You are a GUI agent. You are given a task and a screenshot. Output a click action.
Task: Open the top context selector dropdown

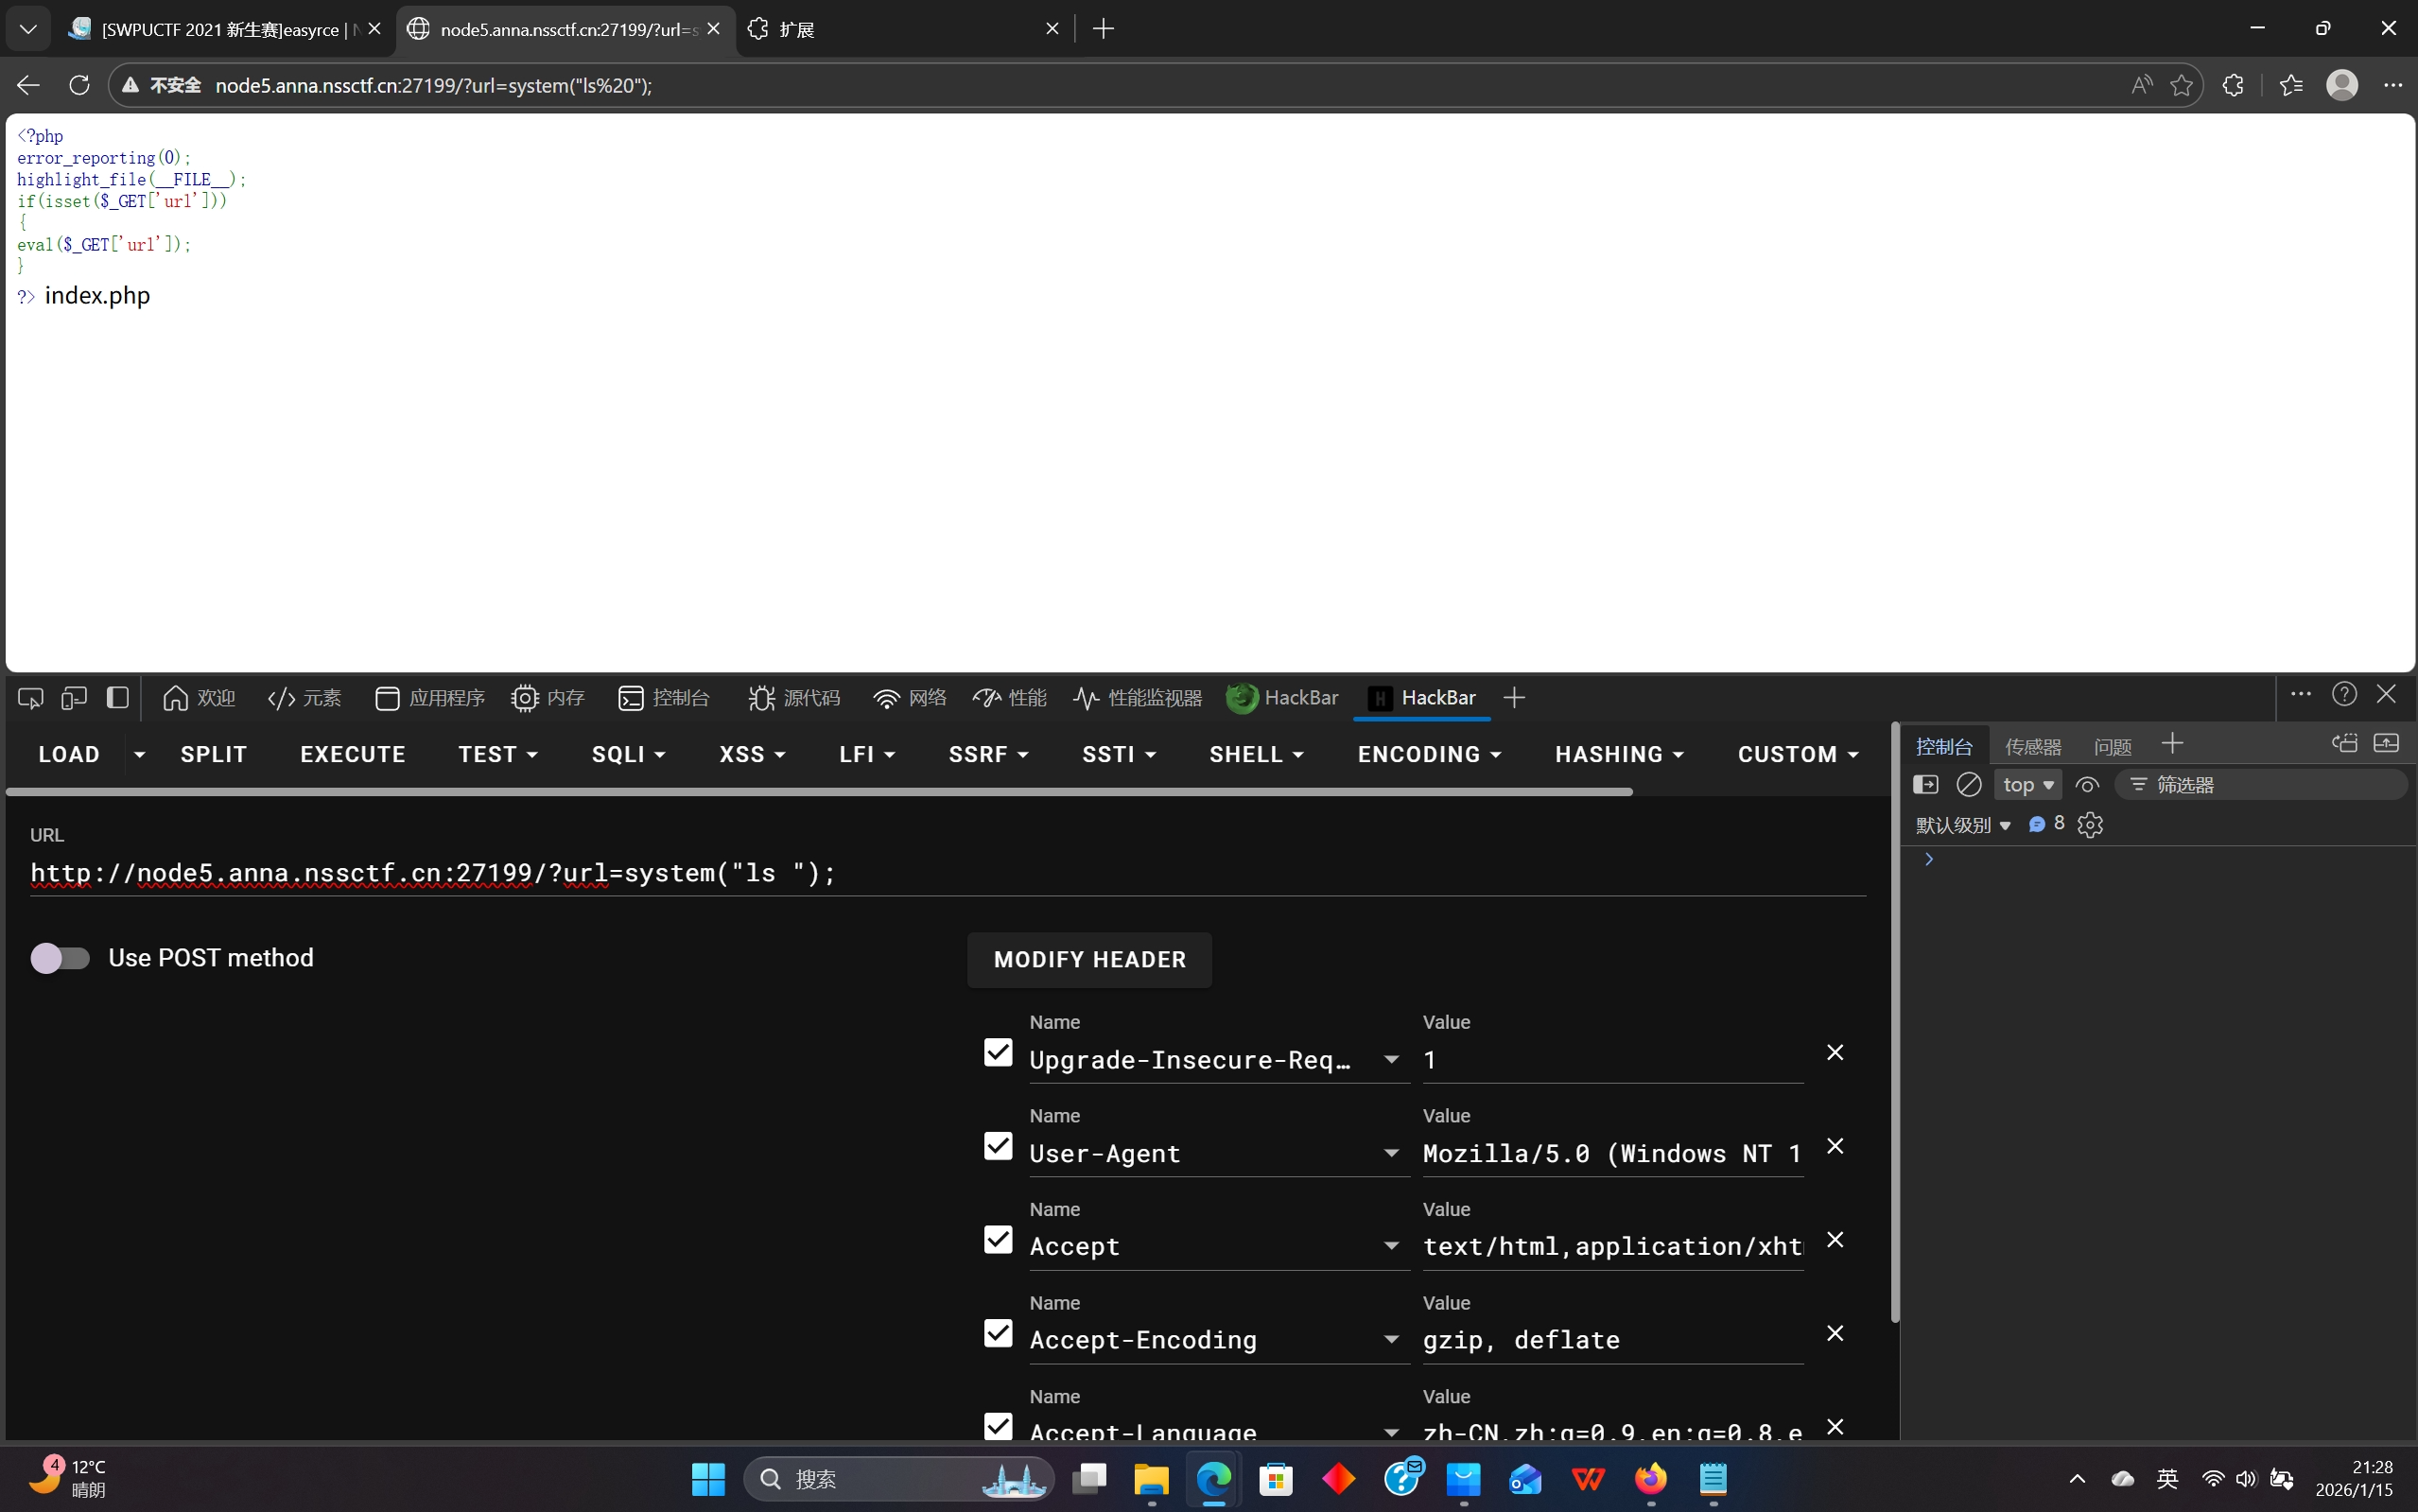pos(2027,785)
